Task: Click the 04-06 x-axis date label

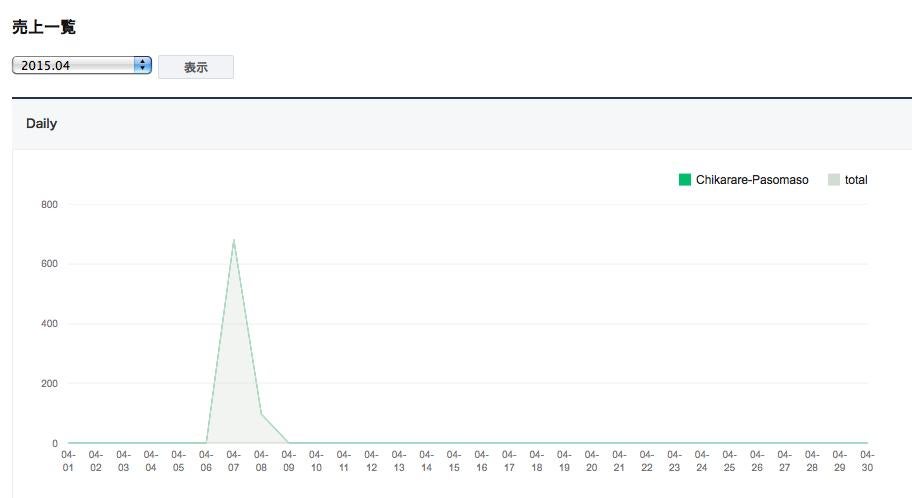Action: point(206,461)
